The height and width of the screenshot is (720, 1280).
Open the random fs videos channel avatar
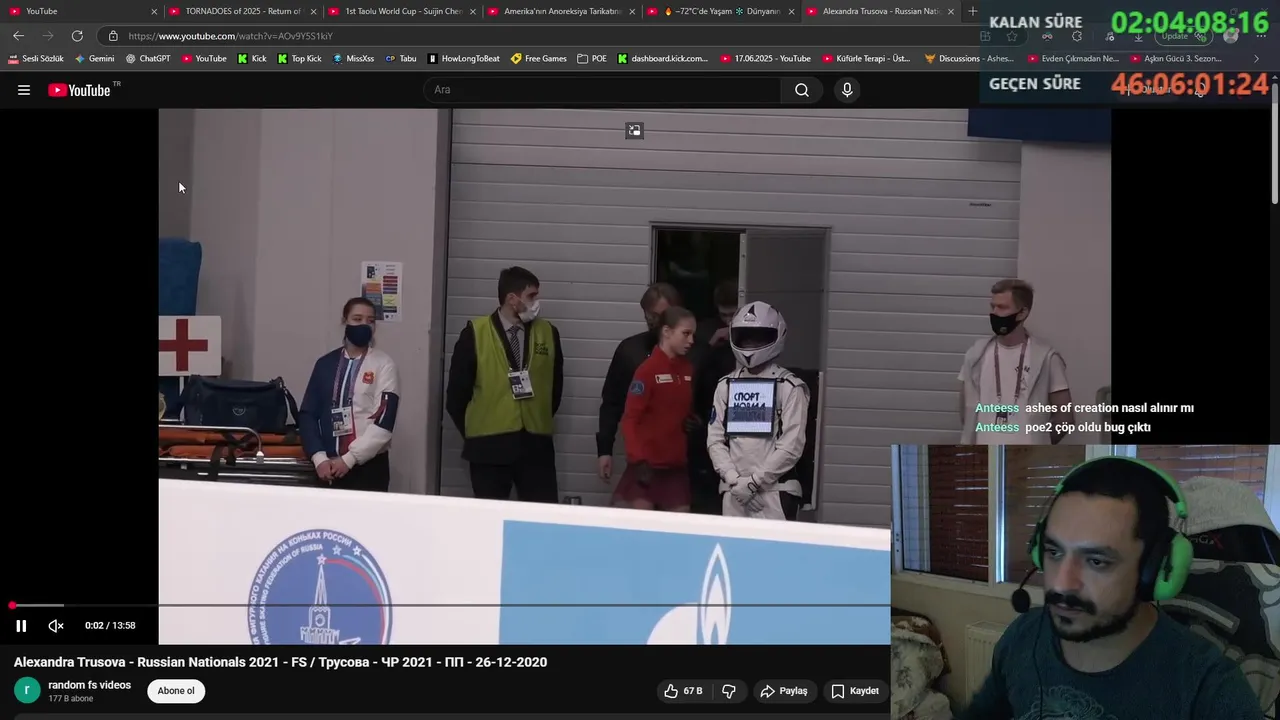pyautogui.click(x=27, y=691)
